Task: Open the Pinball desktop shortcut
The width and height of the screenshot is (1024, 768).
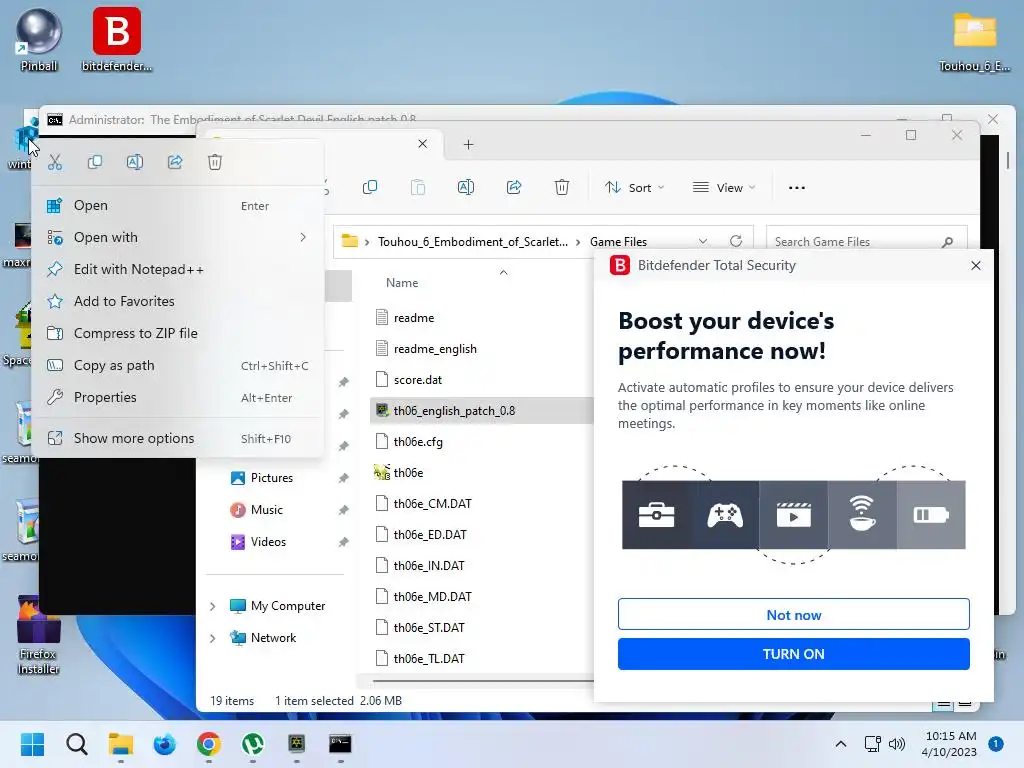Action: pyautogui.click(x=39, y=40)
